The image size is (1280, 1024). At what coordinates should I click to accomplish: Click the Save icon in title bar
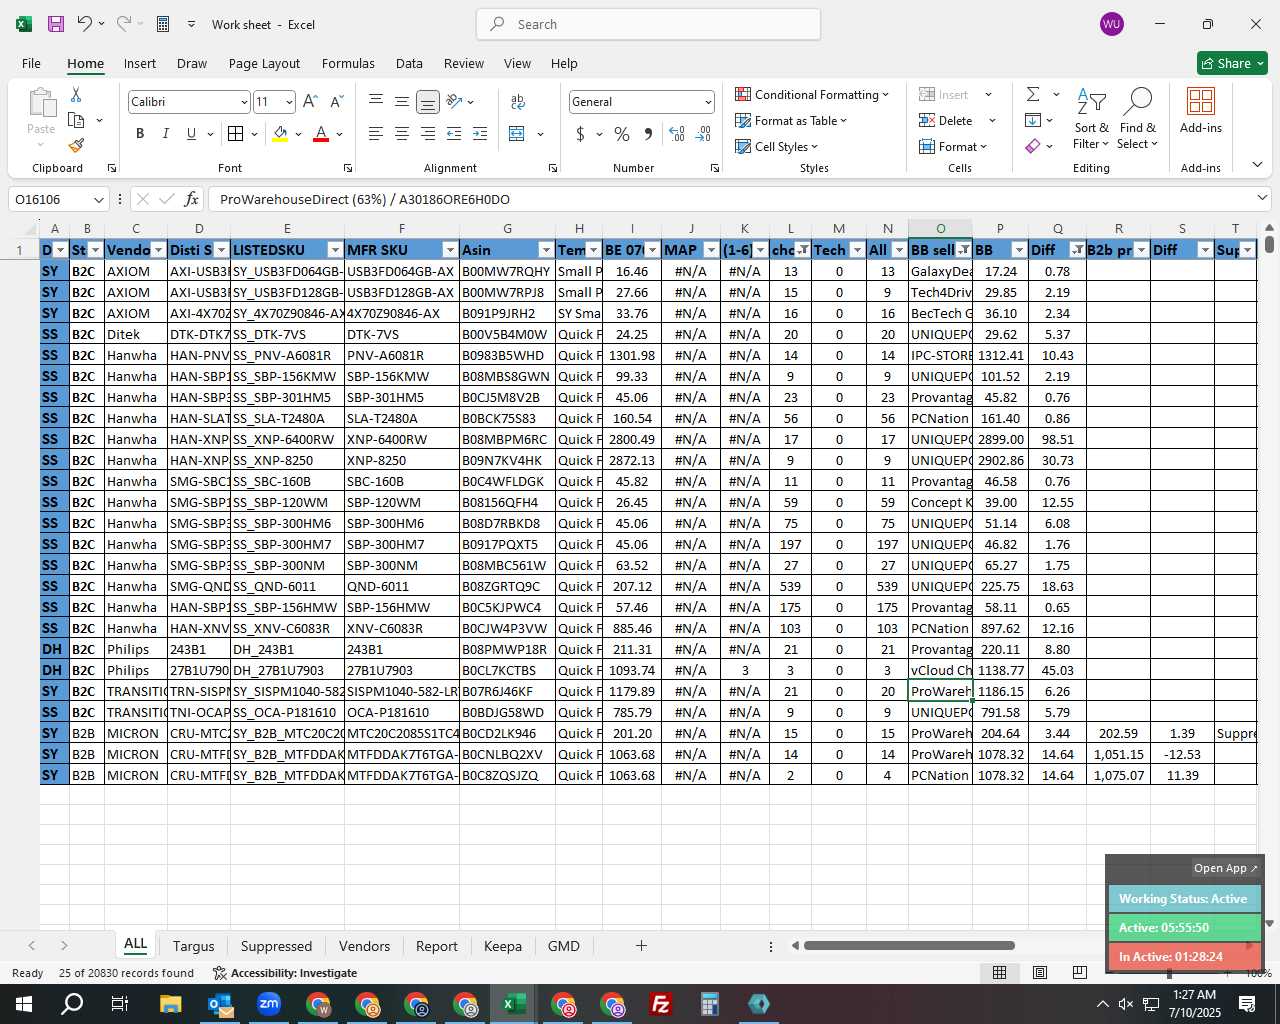click(x=56, y=24)
